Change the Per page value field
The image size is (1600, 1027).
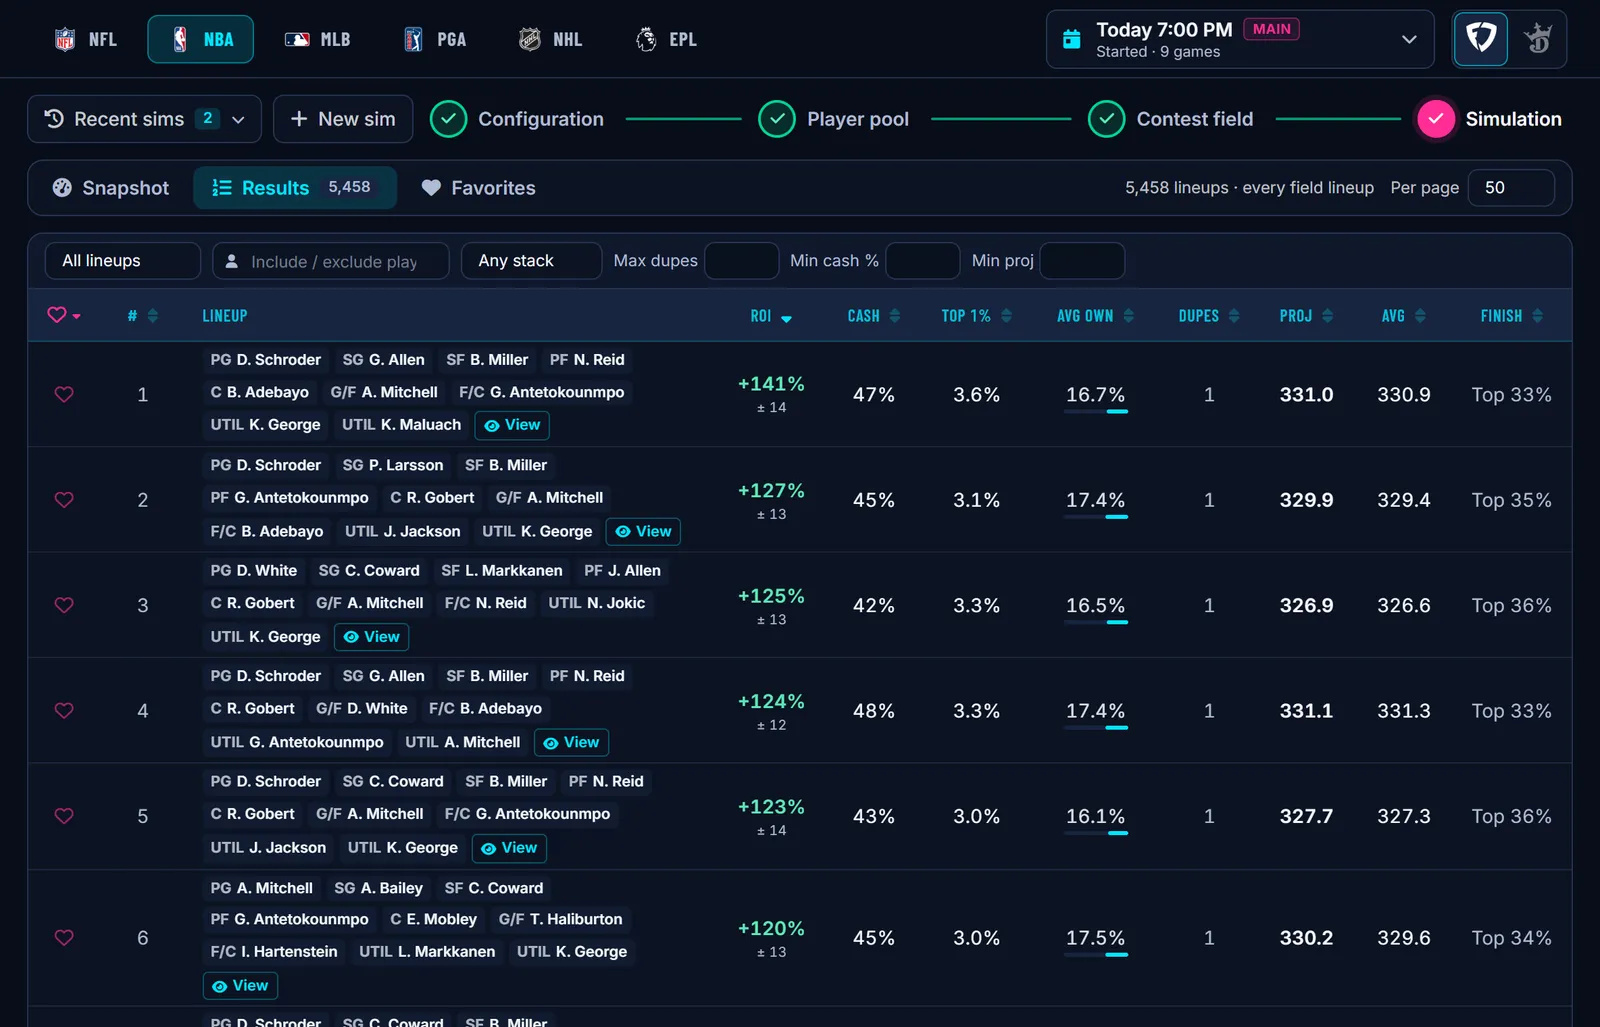pos(1511,188)
